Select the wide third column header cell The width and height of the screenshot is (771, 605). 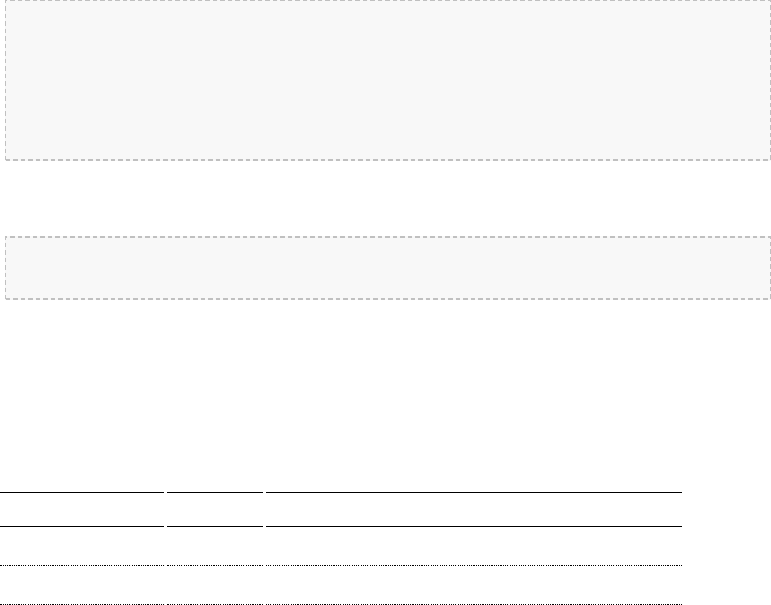pyautogui.click(x=474, y=509)
